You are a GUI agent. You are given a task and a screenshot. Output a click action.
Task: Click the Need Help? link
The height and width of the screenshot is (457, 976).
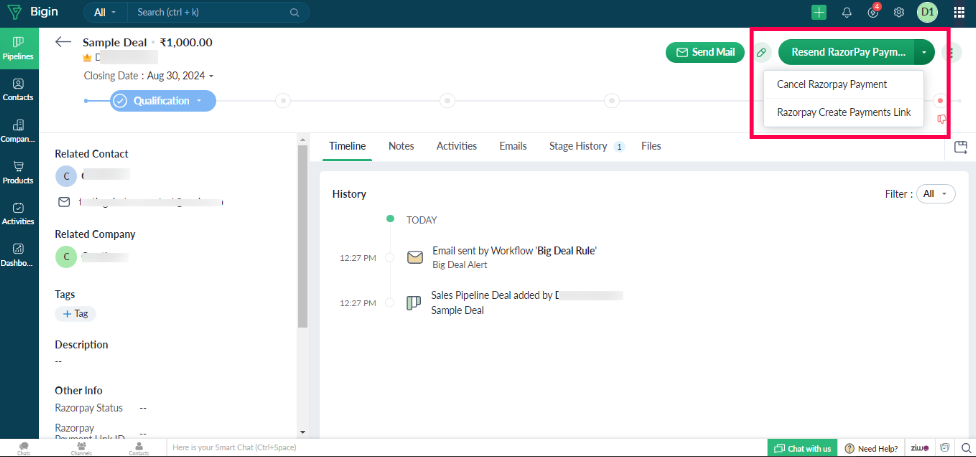coord(871,448)
